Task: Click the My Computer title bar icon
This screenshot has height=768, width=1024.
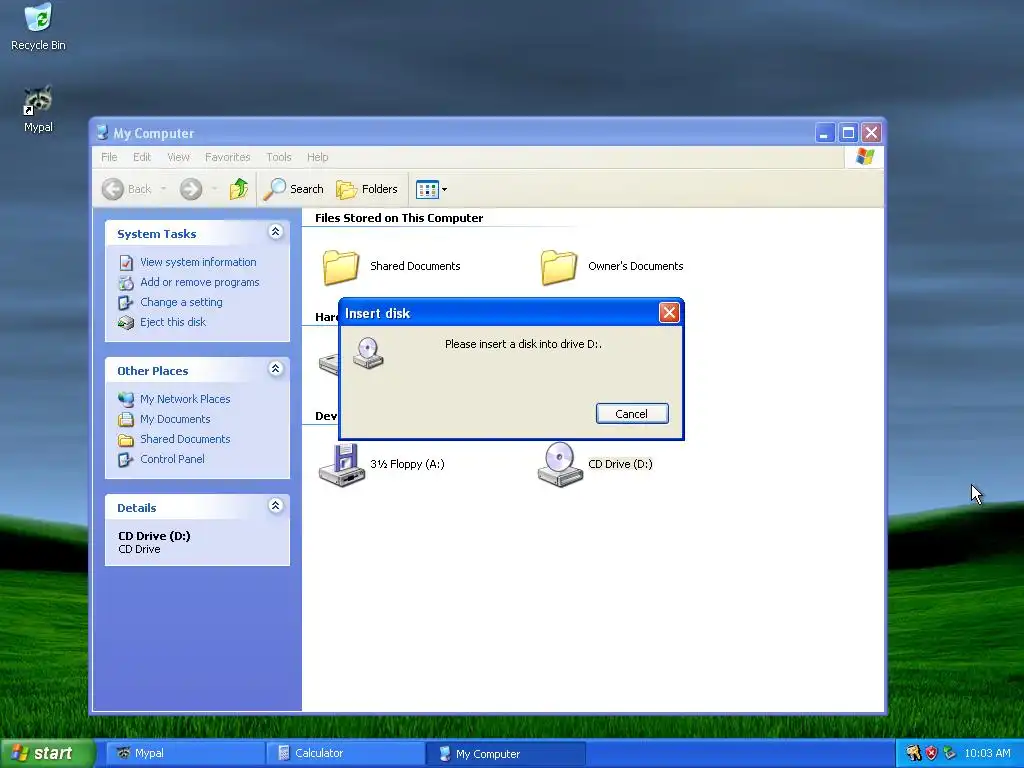Action: pos(102,133)
